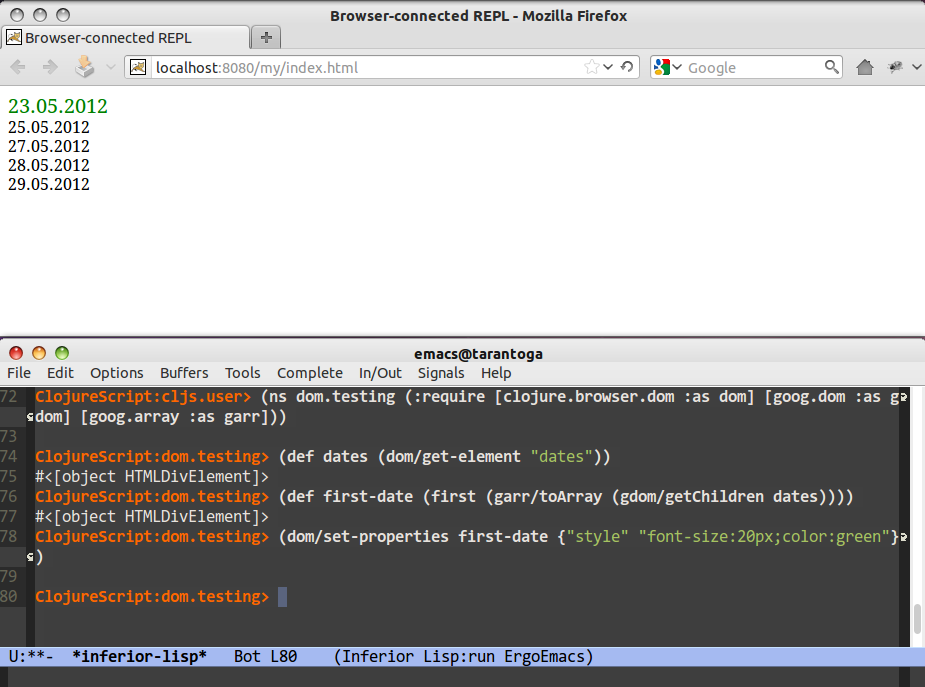Open the URL history dropdown arrow

tap(608, 67)
